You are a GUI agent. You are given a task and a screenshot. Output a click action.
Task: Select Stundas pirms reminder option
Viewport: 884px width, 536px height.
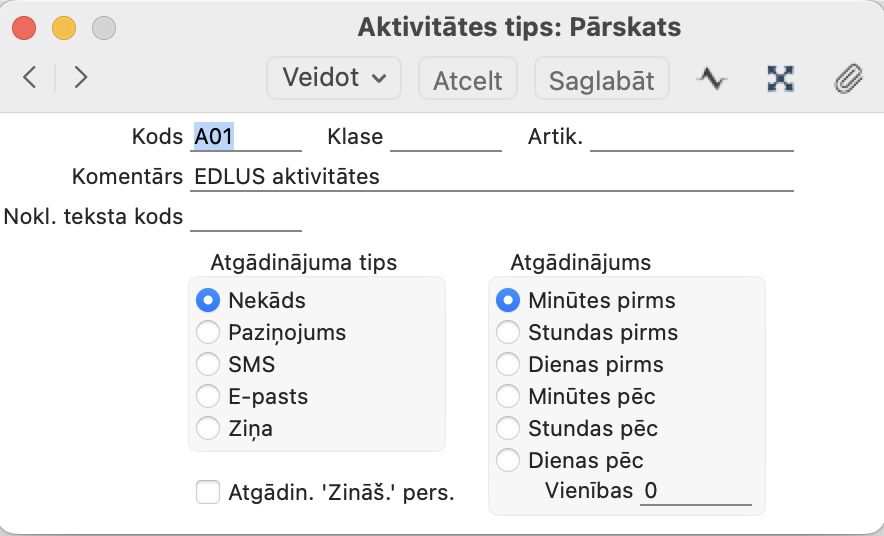click(509, 332)
